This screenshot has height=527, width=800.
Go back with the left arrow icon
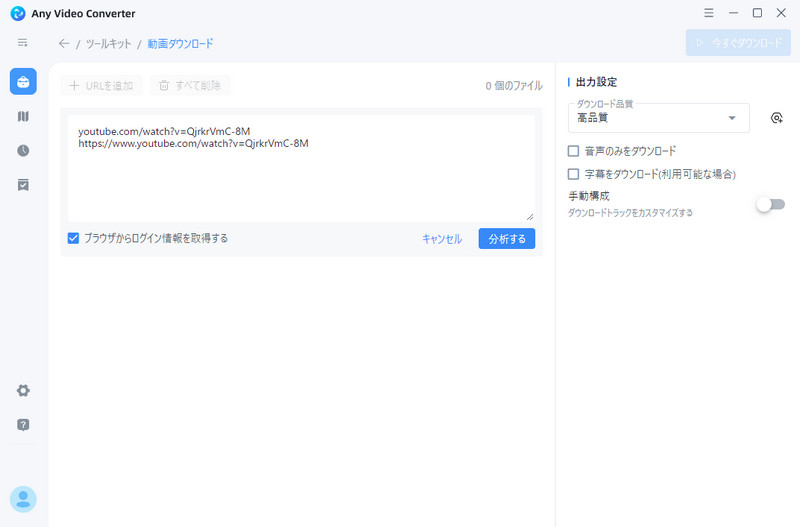coord(64,44)
